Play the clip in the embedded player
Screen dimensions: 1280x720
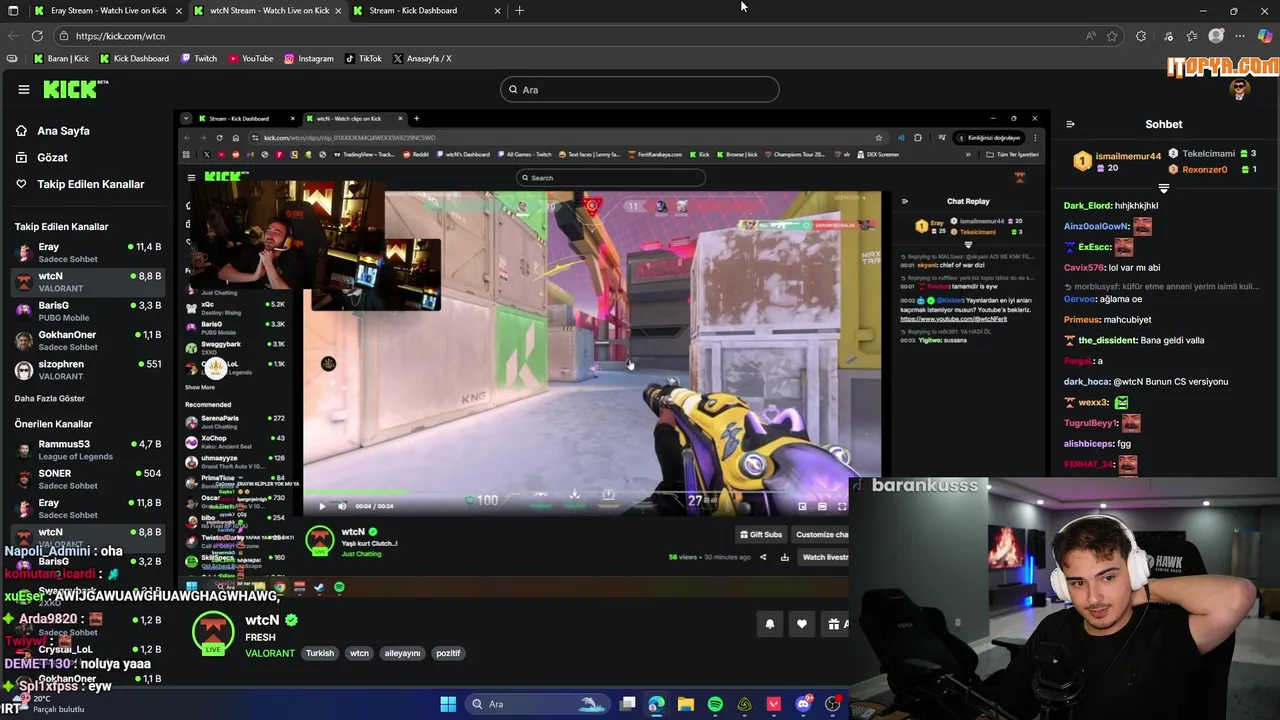(322, 506)
